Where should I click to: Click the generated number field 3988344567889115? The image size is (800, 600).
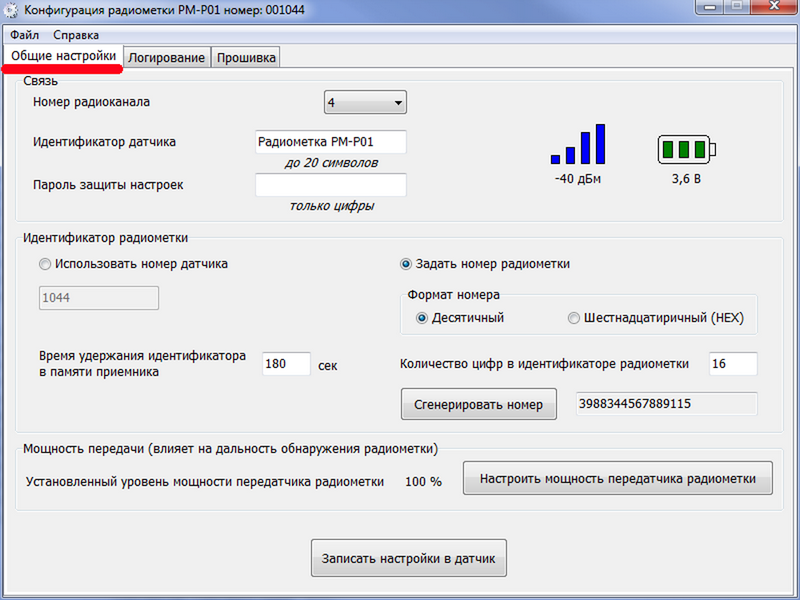[667, 404]
